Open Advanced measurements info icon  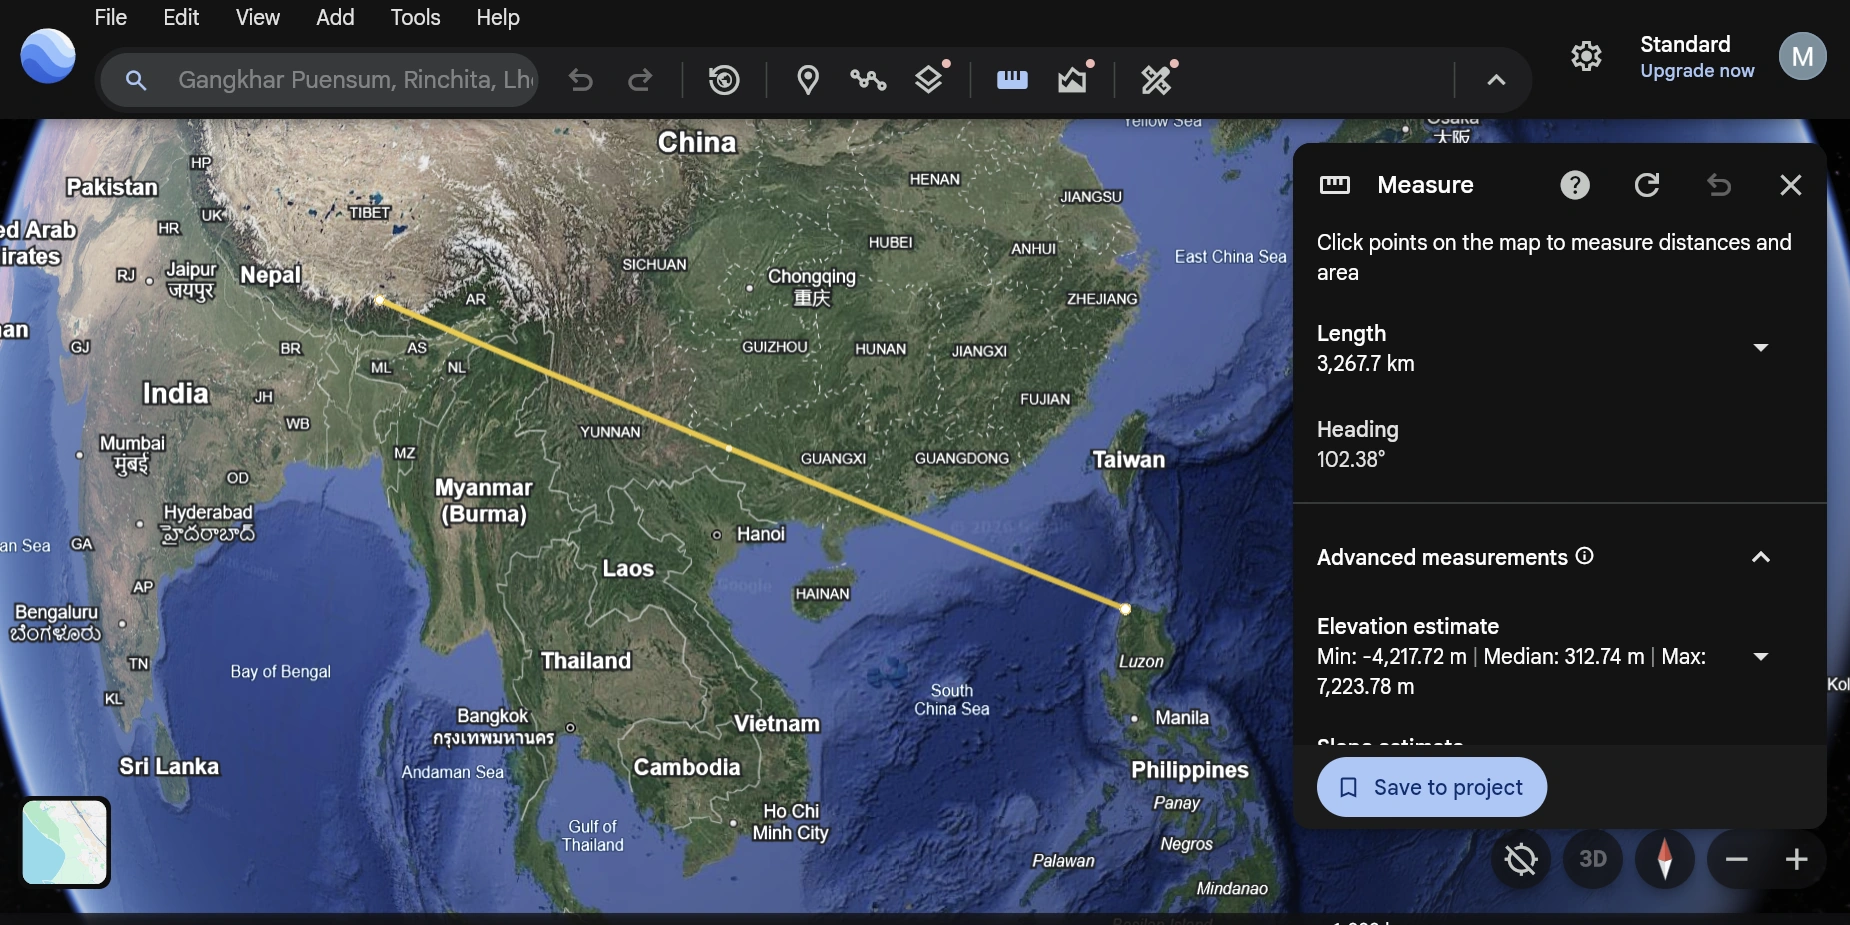pyautogui.click(x=1585, y=556)
